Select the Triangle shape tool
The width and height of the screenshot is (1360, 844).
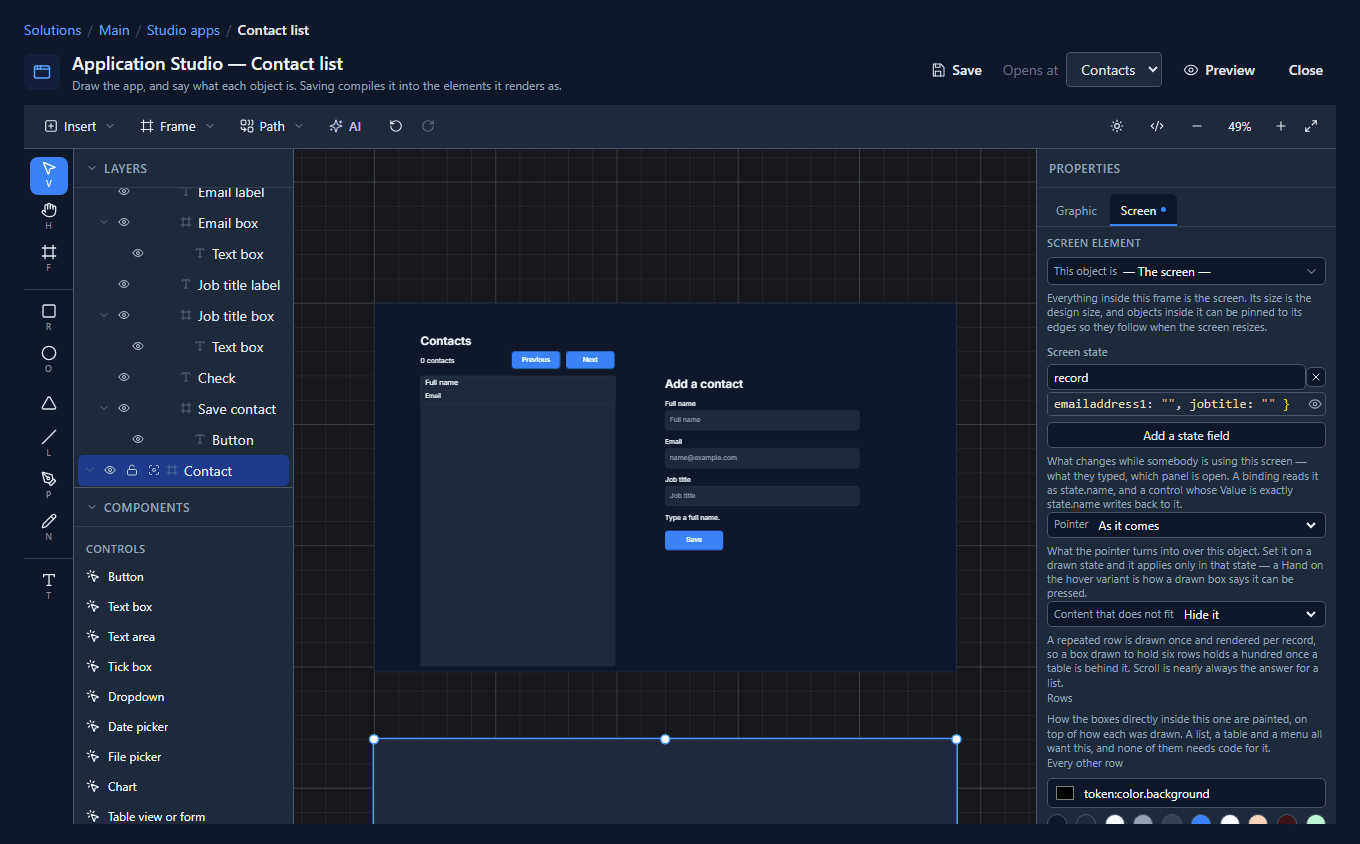[x=49, y=402]
